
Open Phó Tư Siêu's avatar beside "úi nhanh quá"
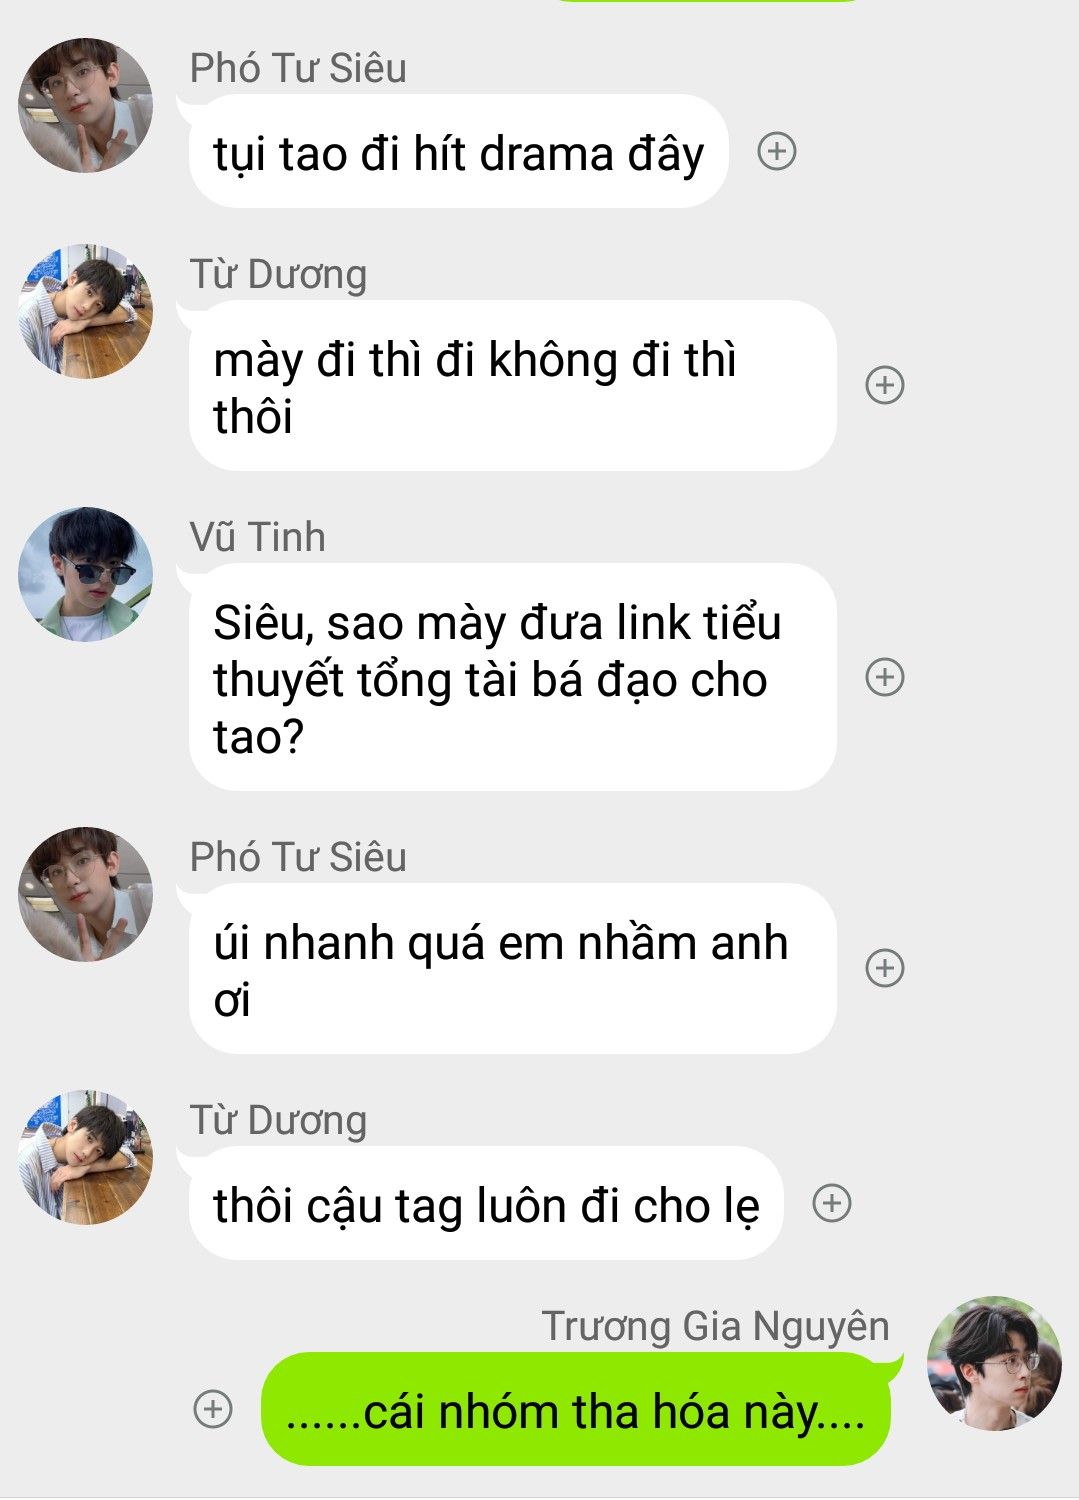coord(86,894)
